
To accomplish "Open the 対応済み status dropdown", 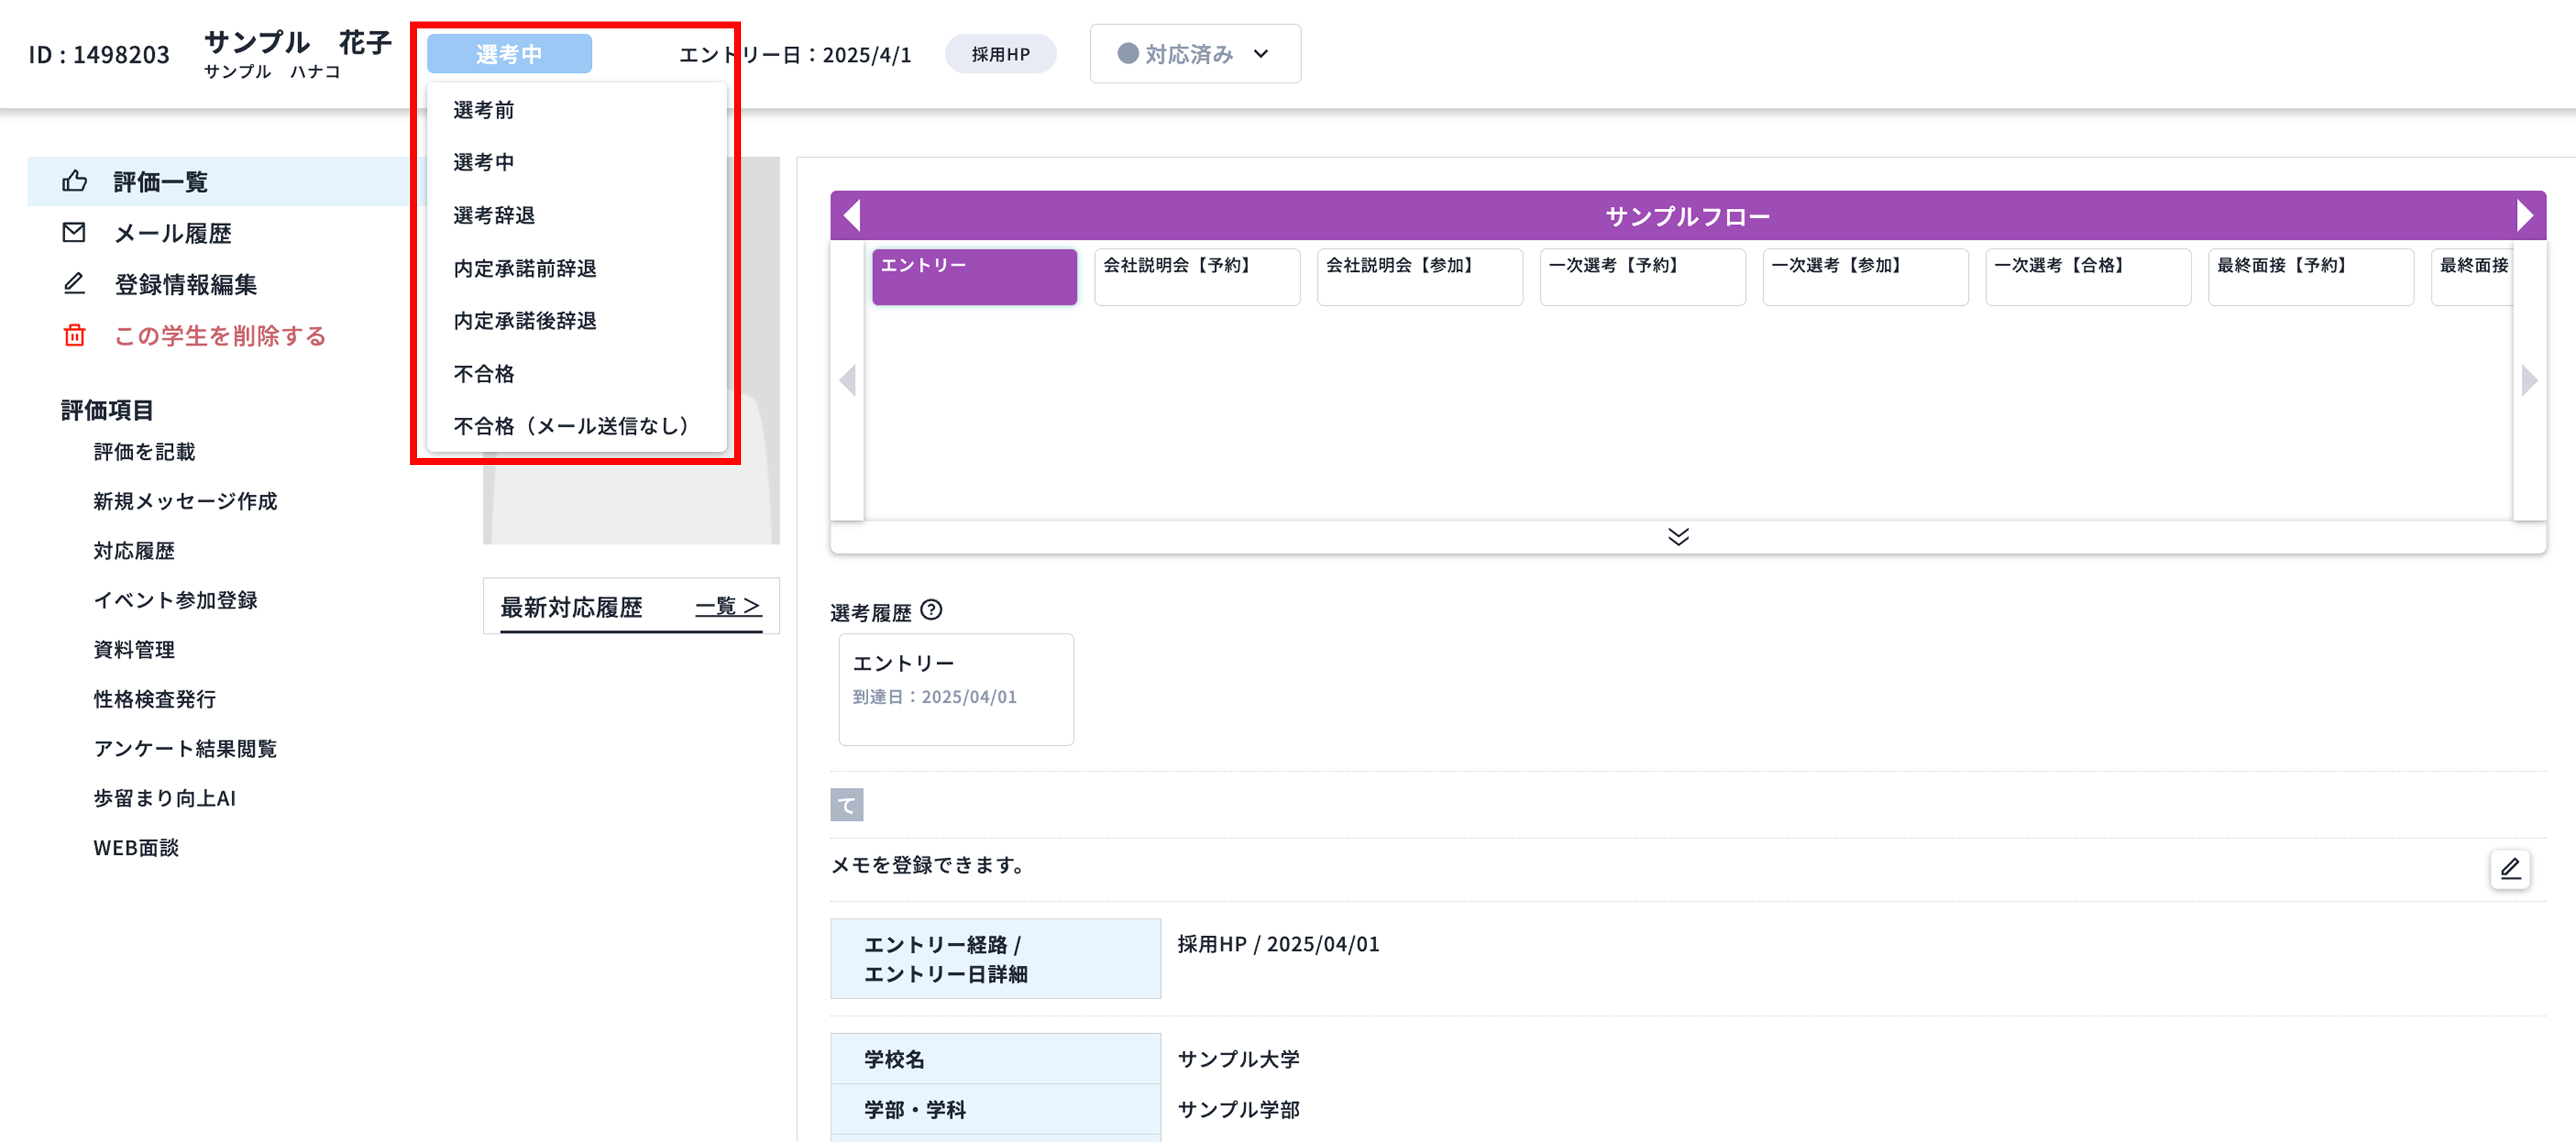I will click(x=1194, y=54).
